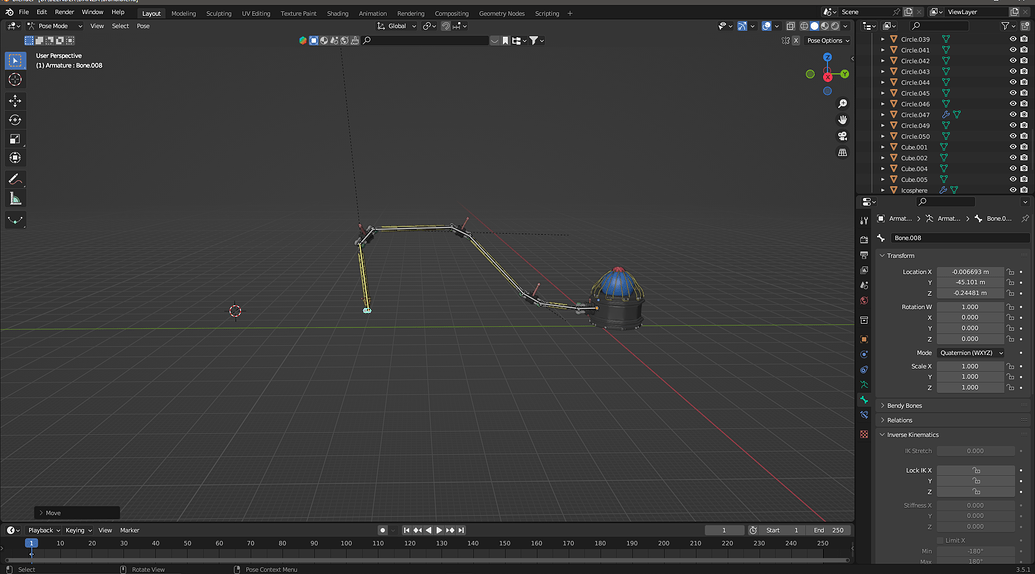Click the pan view hand icon

(842, 119)
